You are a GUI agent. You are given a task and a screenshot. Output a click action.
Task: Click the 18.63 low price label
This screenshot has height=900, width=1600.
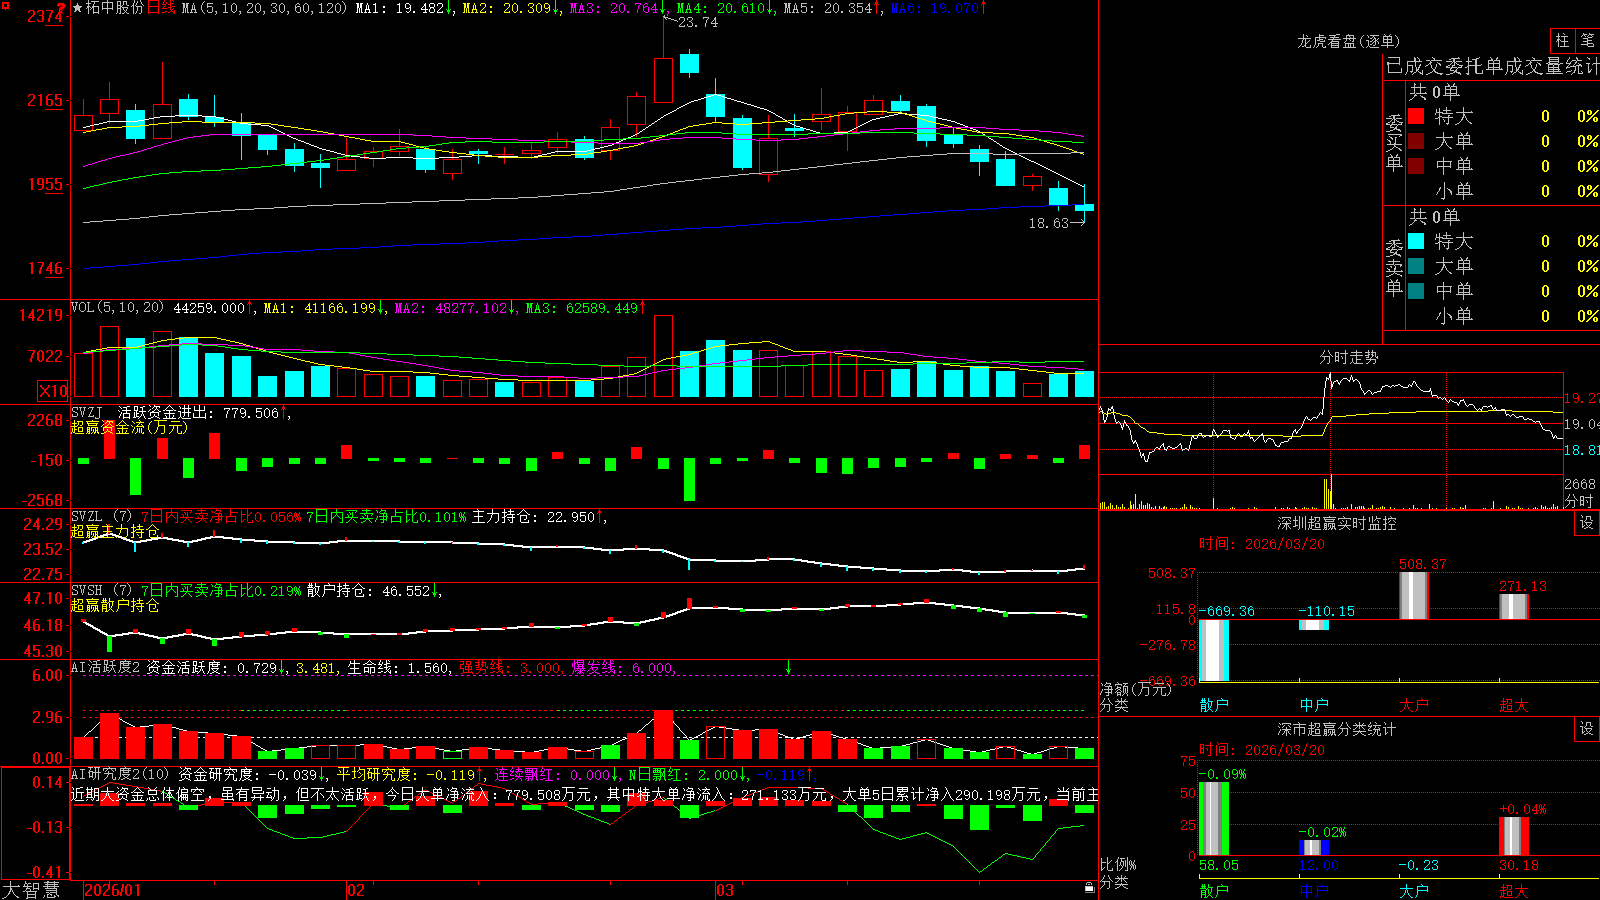point(1048,223)
